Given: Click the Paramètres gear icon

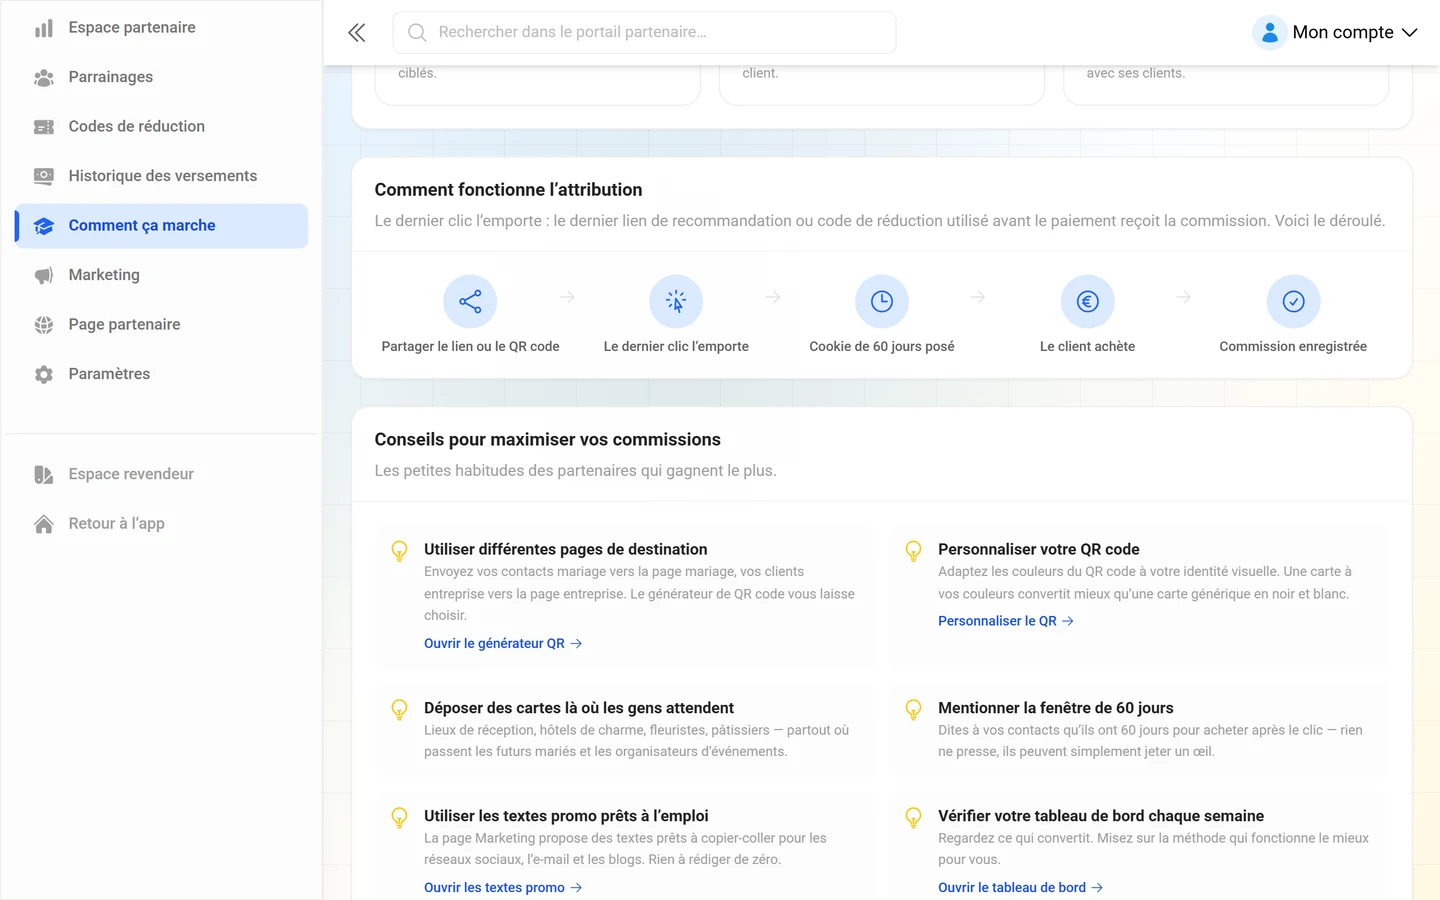Looking at the screenshot, I should tap(44, 374).
